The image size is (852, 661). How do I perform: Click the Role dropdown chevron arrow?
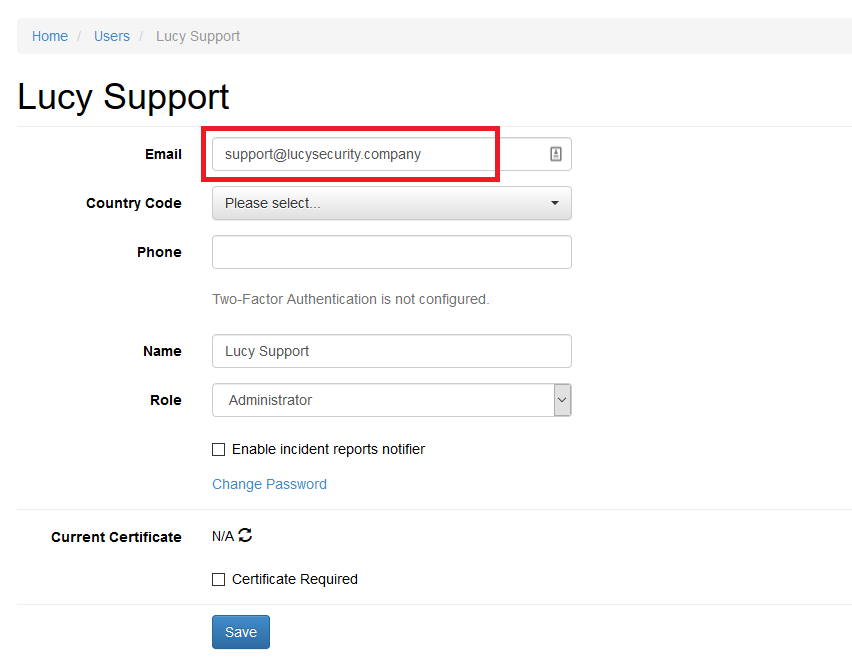[x=562, y=400]
